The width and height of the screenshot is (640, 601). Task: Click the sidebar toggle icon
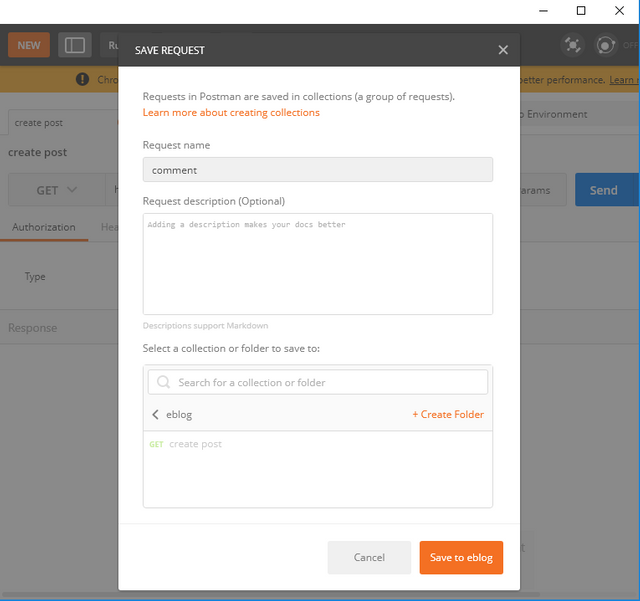(x=75, y=45)
